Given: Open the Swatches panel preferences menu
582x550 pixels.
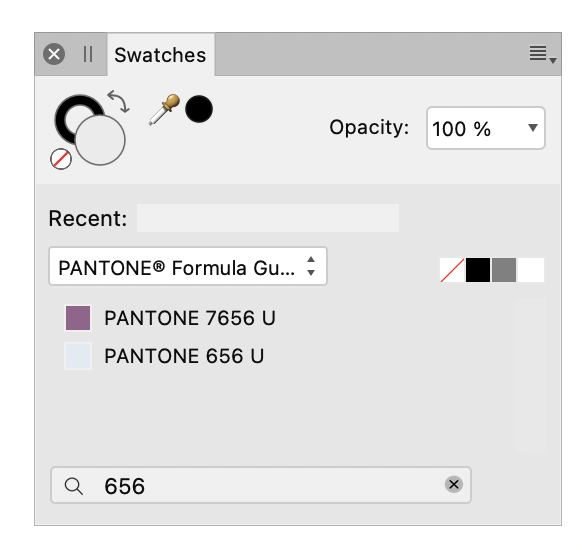Looking at the screenshot, I should coord(542,54).
